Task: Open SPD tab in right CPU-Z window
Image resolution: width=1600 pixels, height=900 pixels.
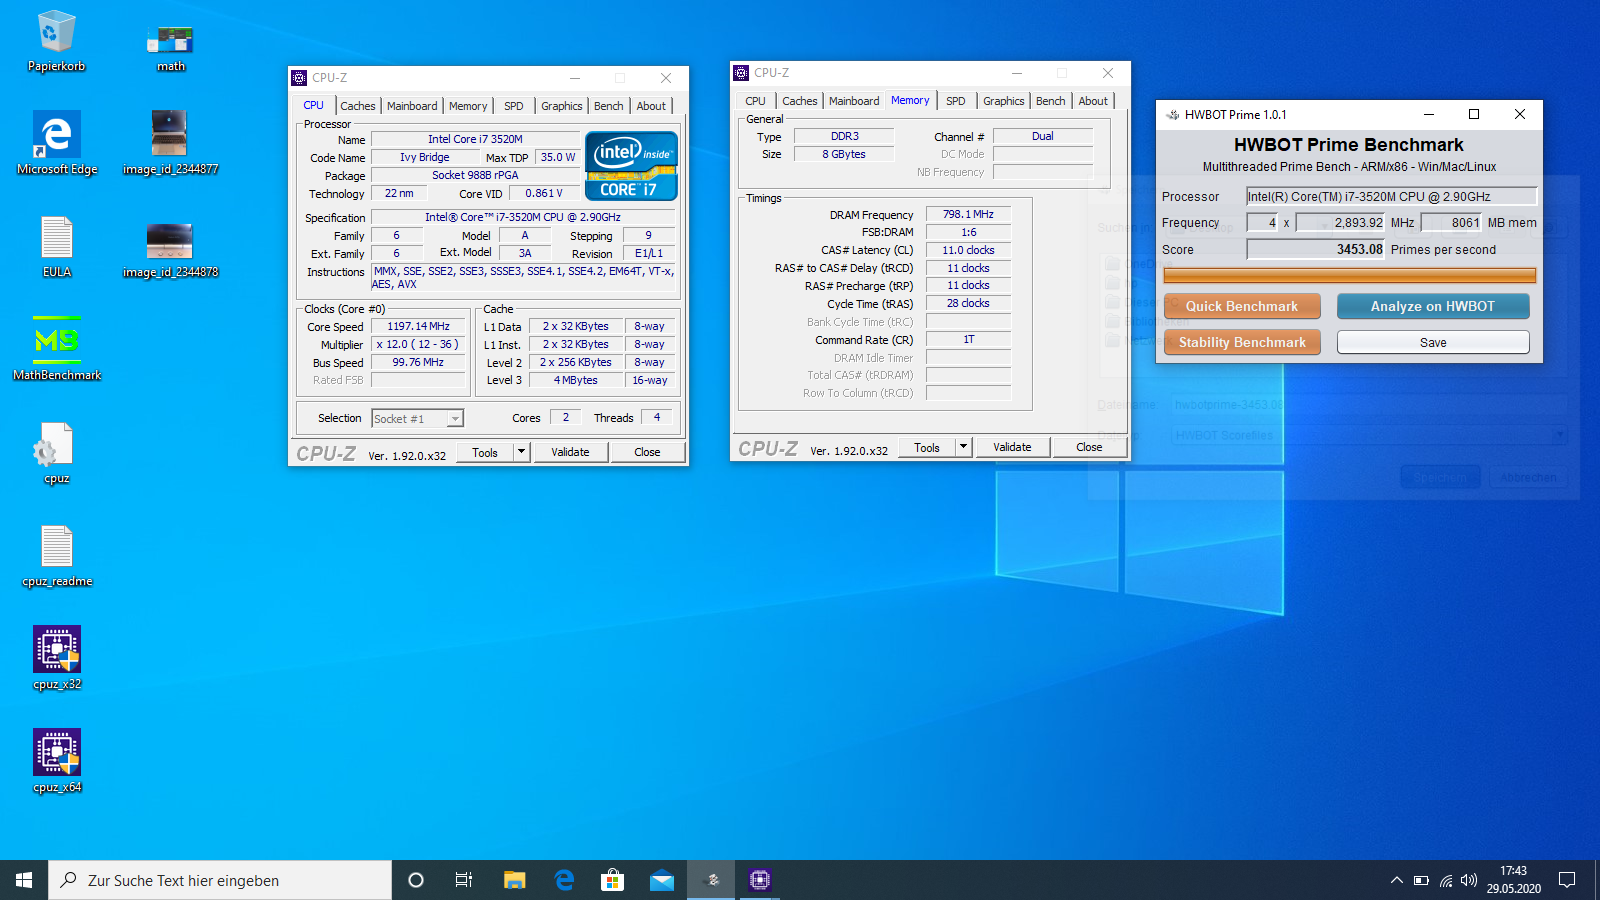Action: 956,101
